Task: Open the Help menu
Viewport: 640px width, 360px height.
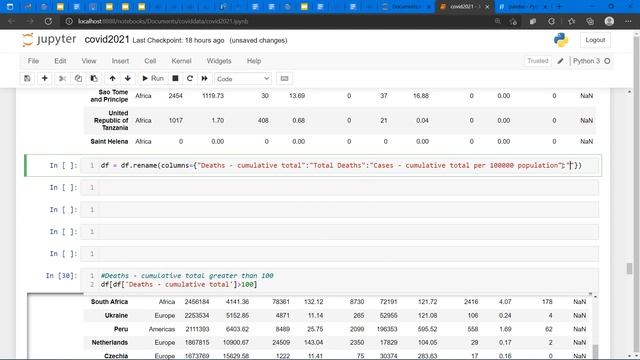Action: [x=253, y=61]
